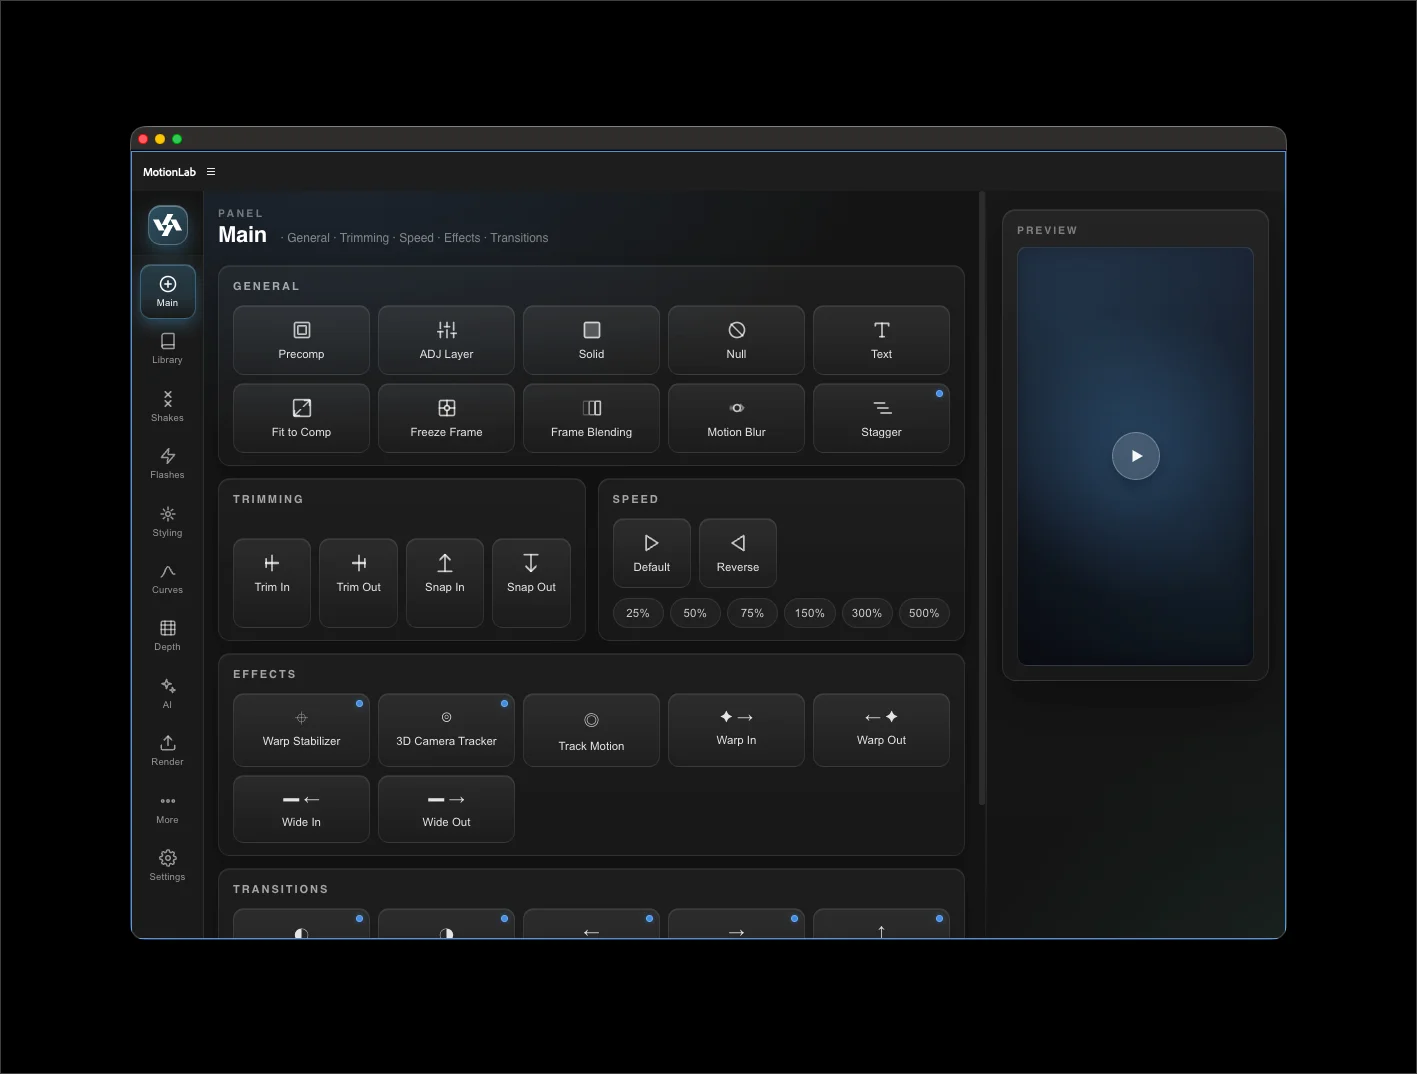
Task: Apply the Wide In effect
Action: pos(301,809)
